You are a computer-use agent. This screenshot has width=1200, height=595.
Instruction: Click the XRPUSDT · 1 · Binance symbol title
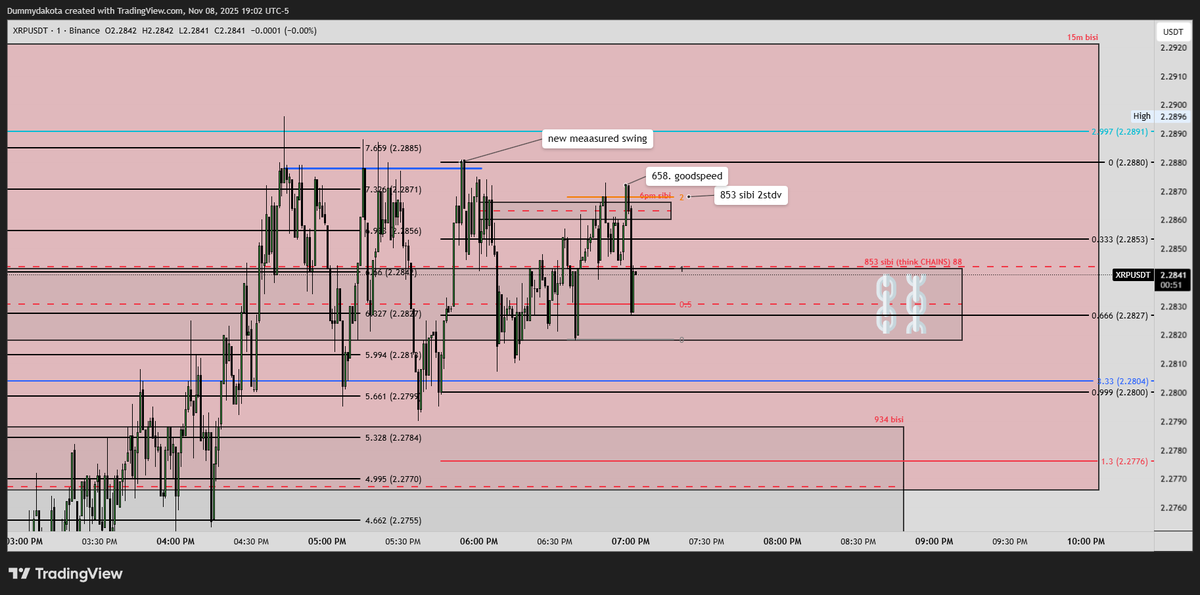[55, 31]
